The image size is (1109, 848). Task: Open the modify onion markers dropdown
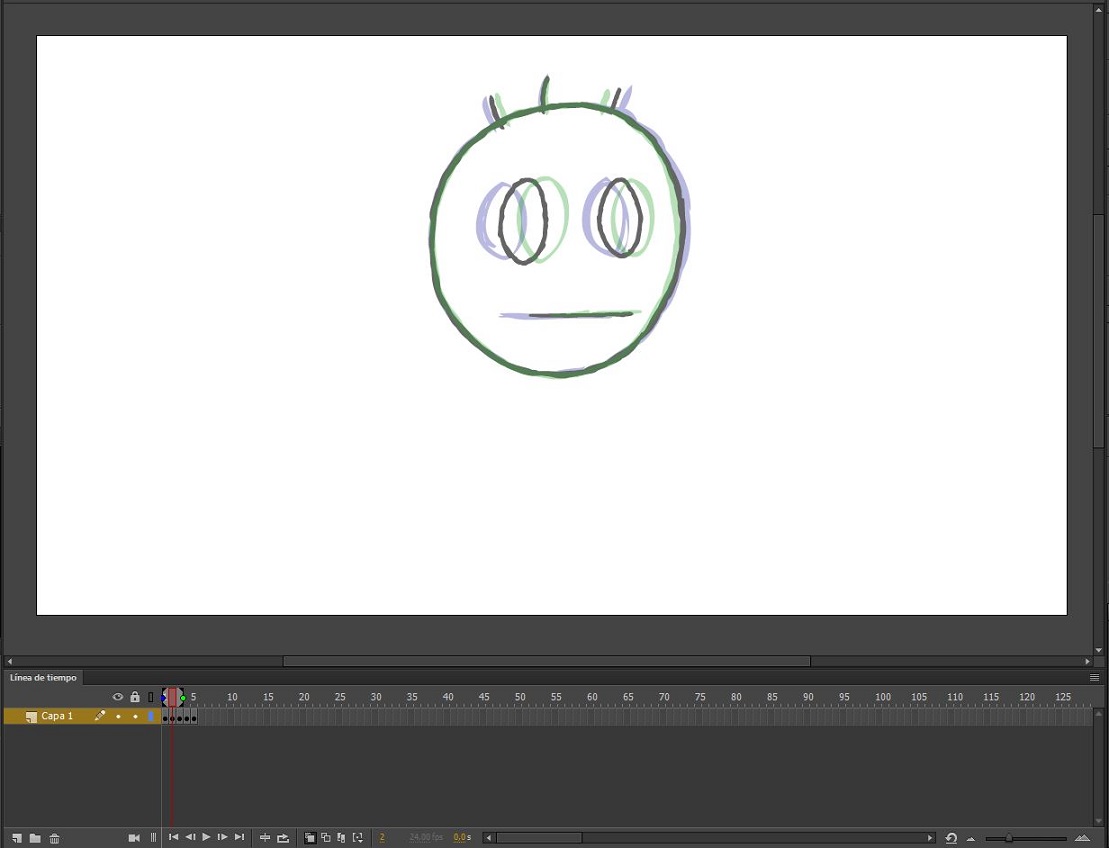[x=359, y=838]
